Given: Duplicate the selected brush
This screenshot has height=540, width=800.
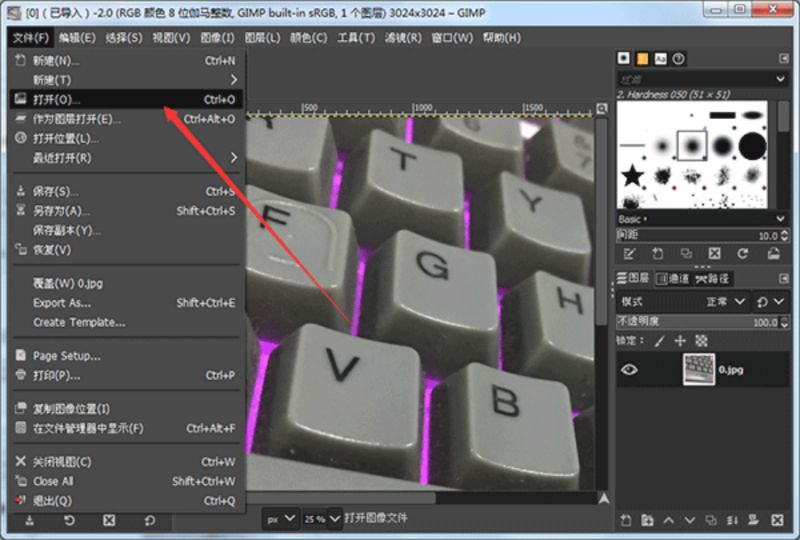Looking at the screenshot, I should pyautogui.click(x=686, y=254).
